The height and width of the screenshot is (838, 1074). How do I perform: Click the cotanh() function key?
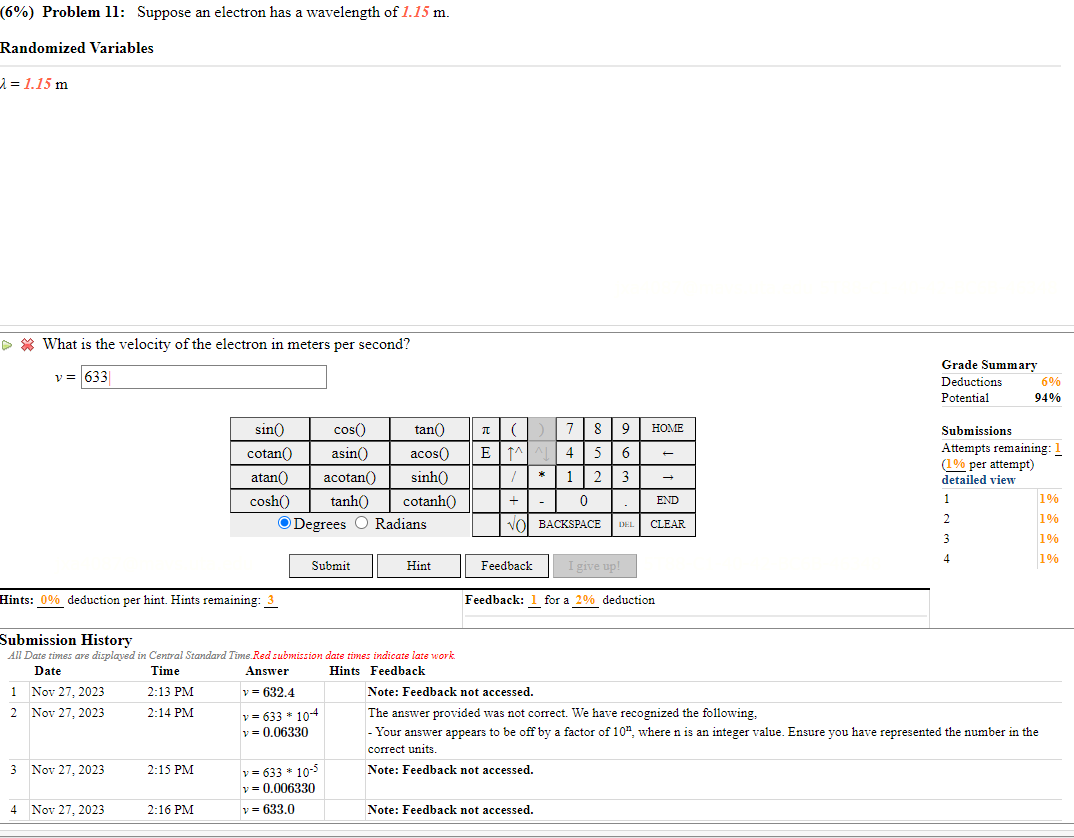429,501
